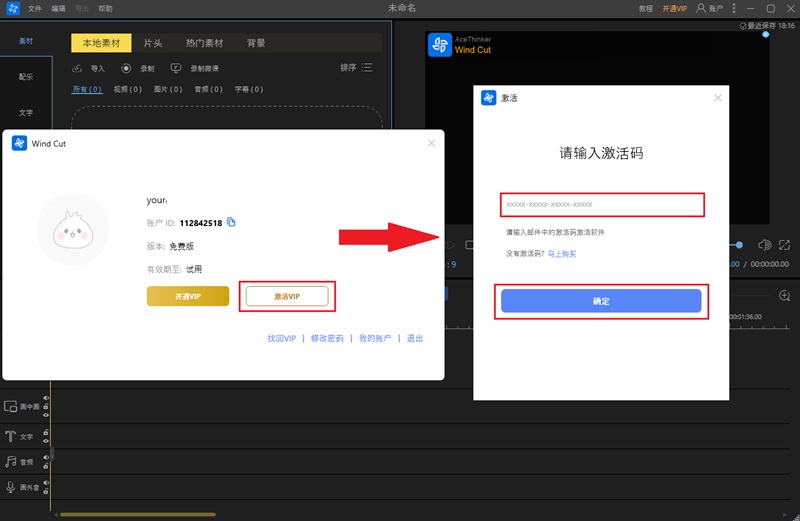This screenshot has height=521, width=800.
Task: Open the 教程 tutorial link in the title bar
Action: (646, 9)
